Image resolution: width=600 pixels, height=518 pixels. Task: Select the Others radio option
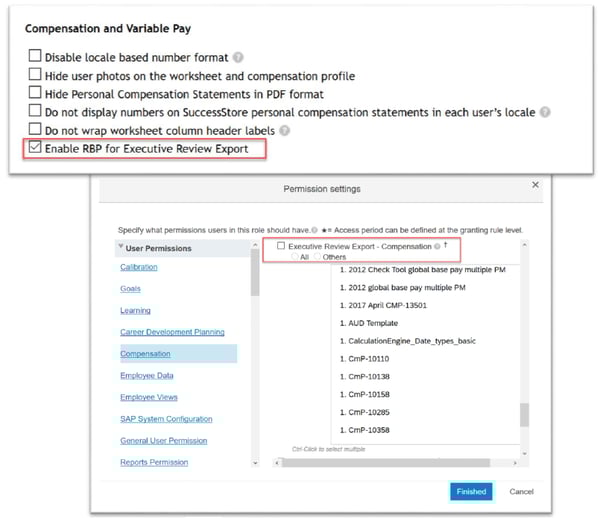[317, 257]
